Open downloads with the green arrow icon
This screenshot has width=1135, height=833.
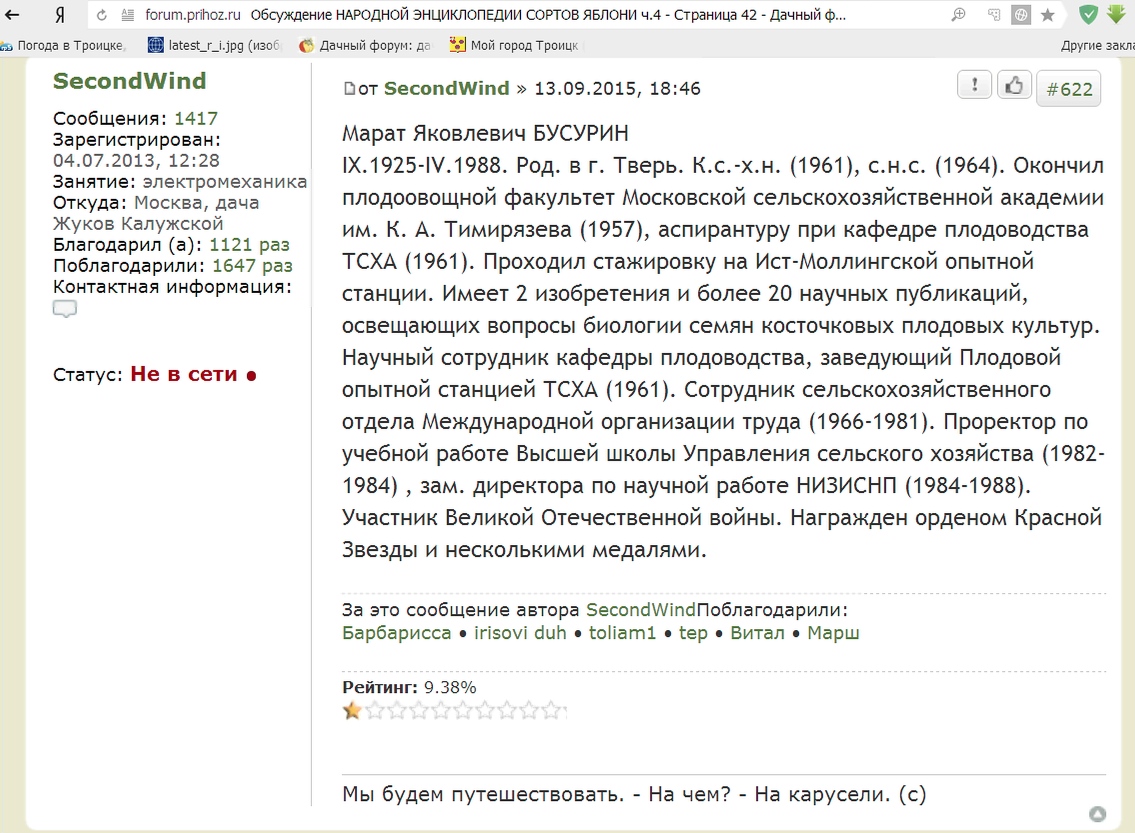pos(1116,15)
